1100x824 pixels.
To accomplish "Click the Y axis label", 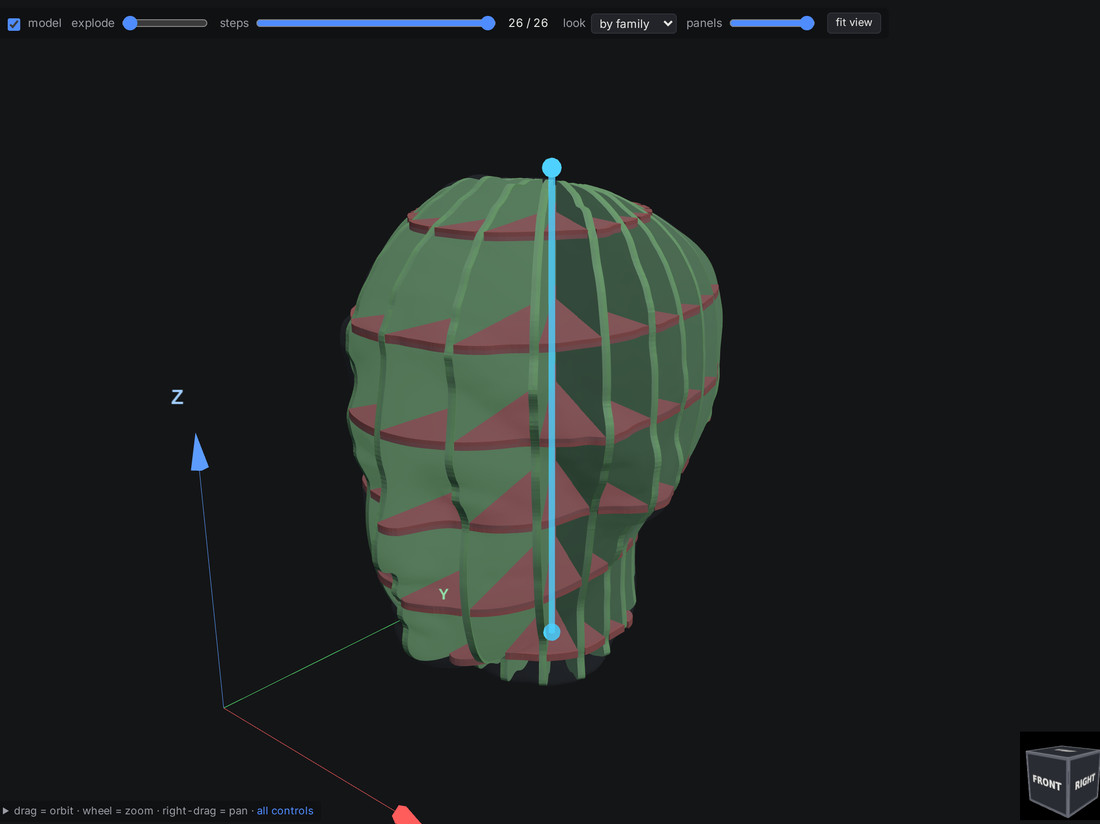I will click(443, 594).
